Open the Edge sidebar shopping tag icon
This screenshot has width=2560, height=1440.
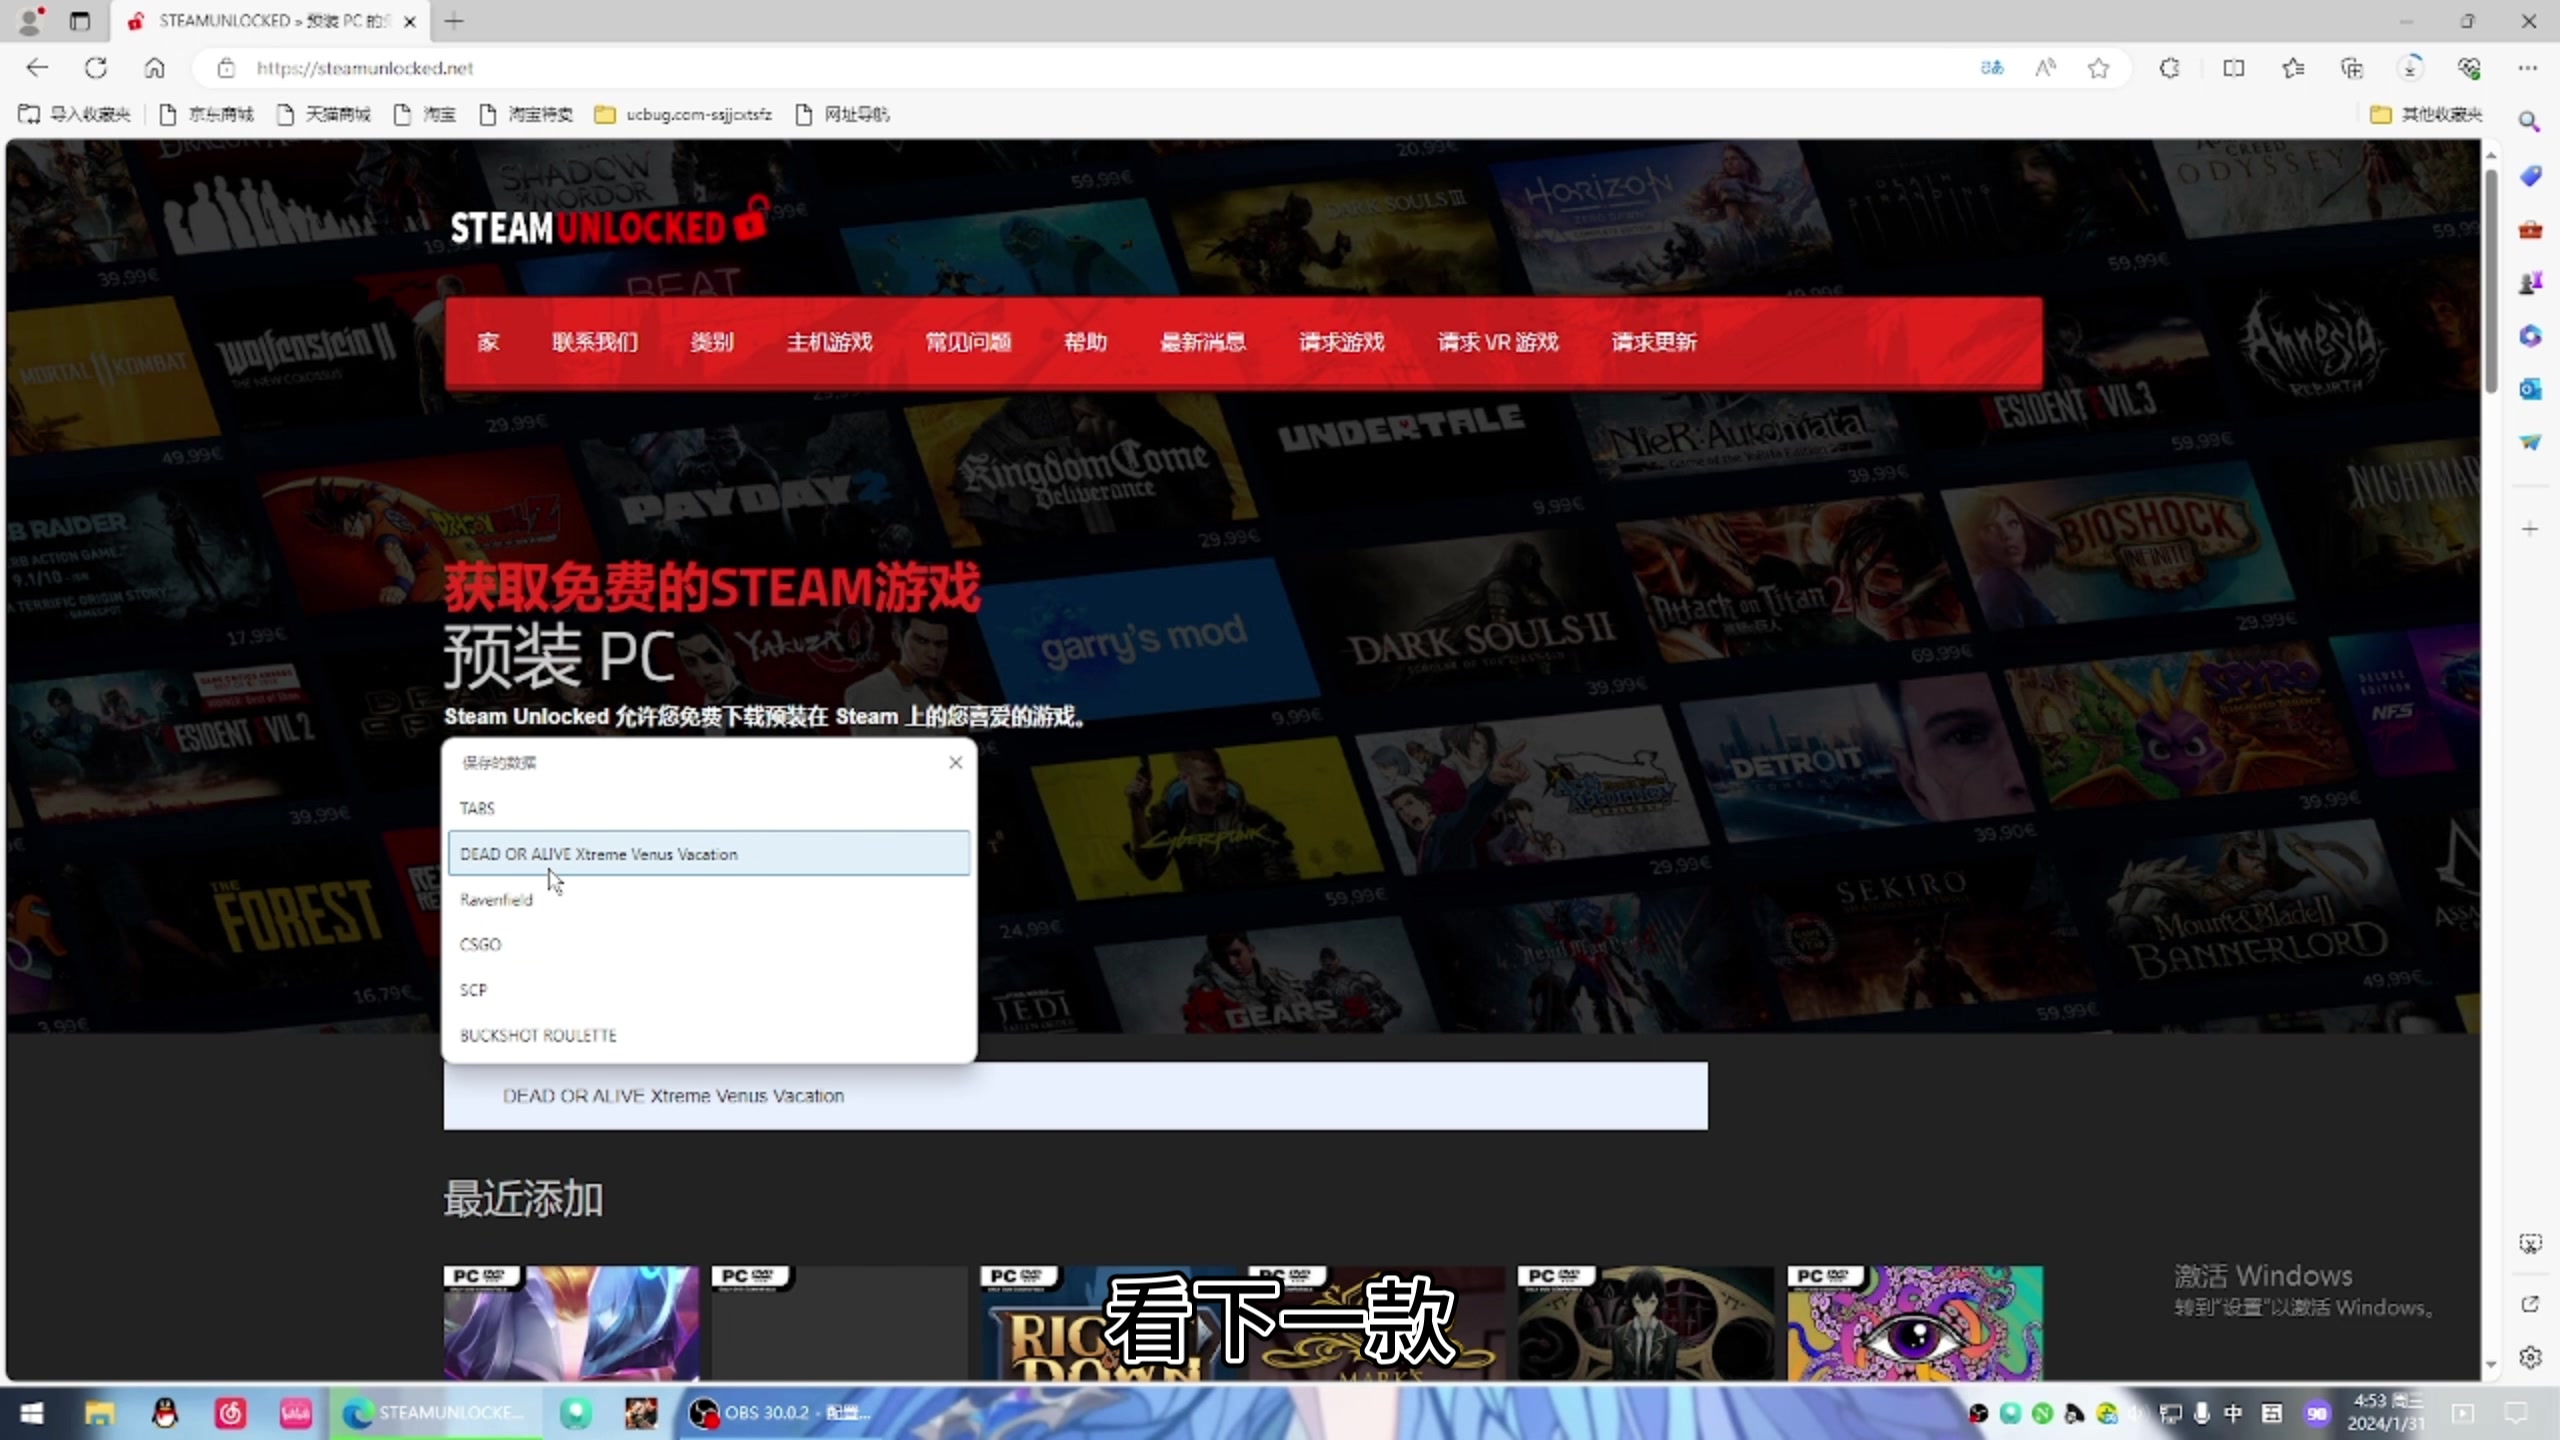pos(2530,177)
